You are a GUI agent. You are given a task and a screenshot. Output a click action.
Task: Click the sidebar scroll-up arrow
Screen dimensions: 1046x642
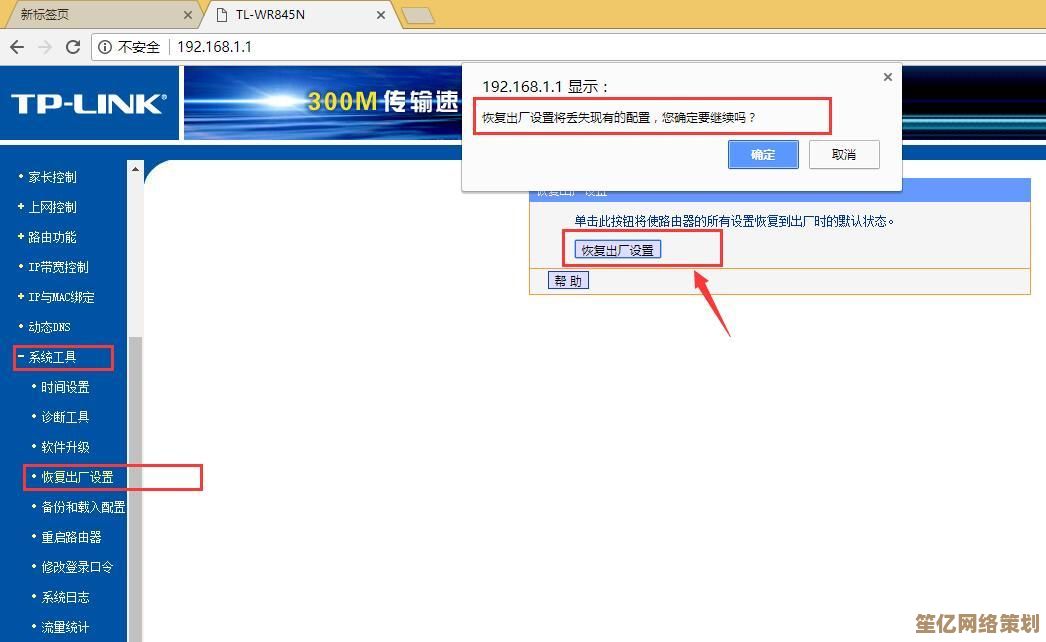(136, 171)
